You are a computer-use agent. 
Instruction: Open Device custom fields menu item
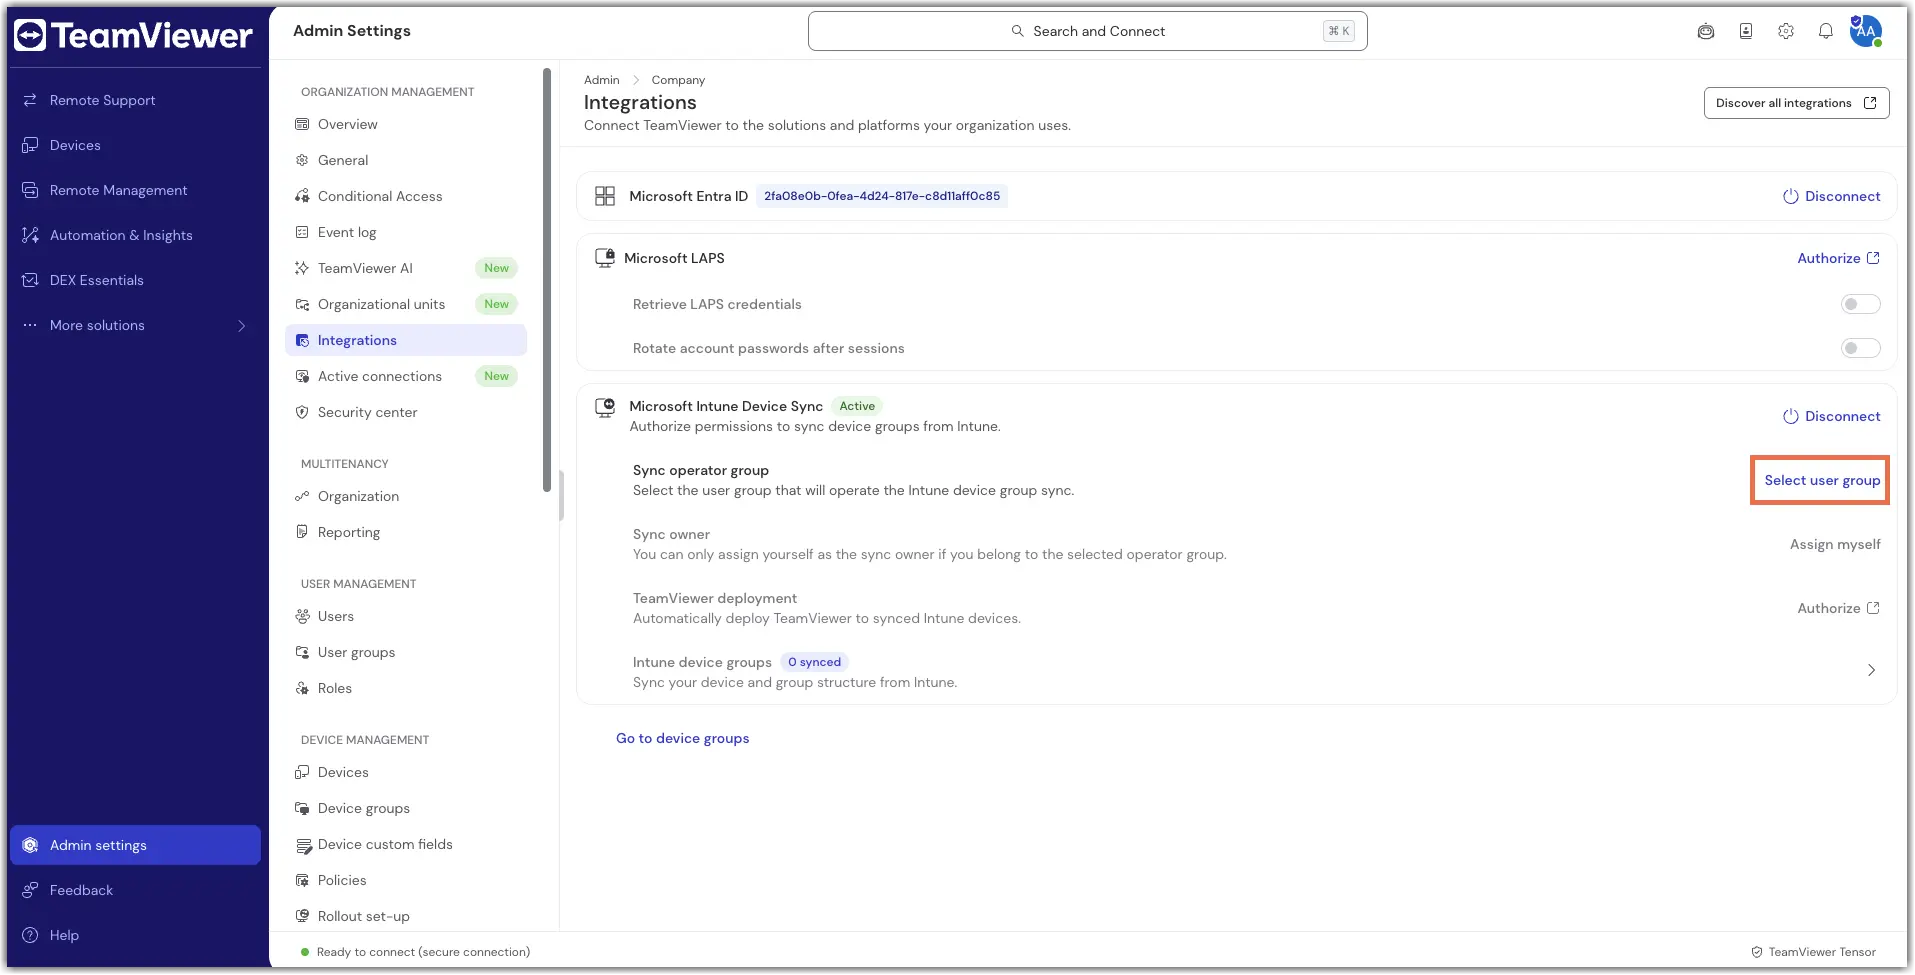[406, 844]
